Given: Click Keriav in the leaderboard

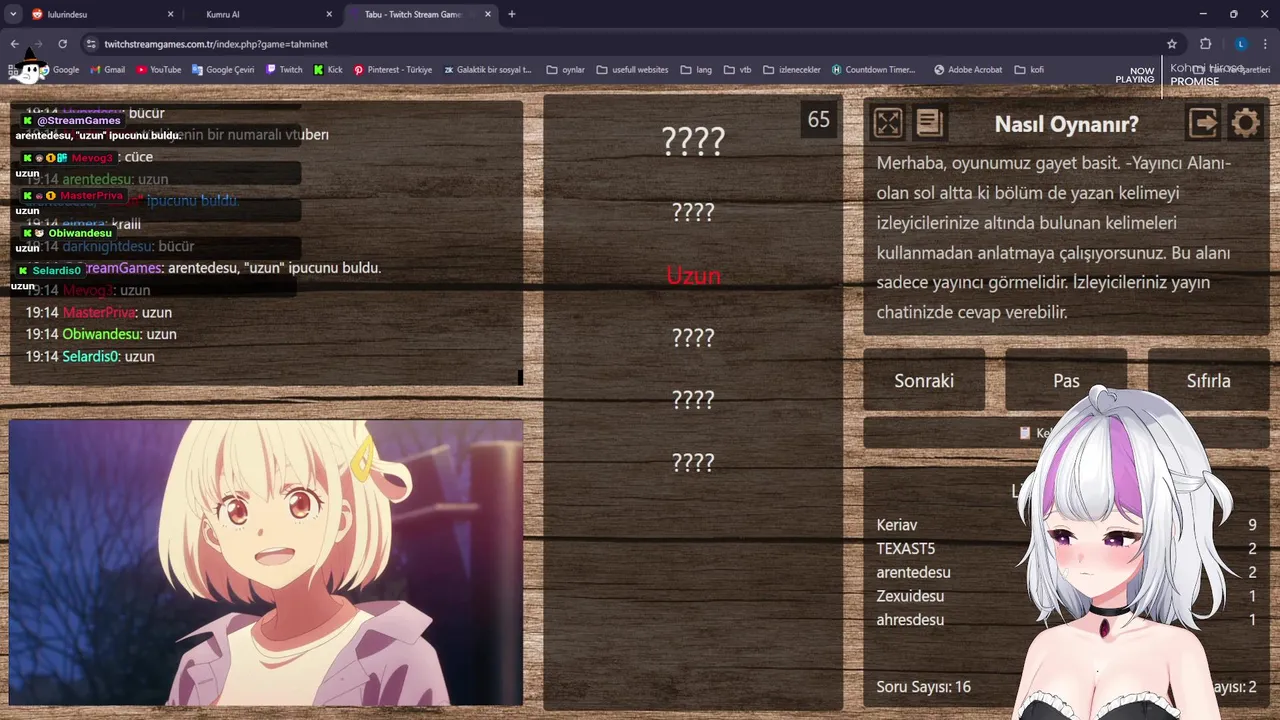Looking at the screenshot, I should click(897, 525).
